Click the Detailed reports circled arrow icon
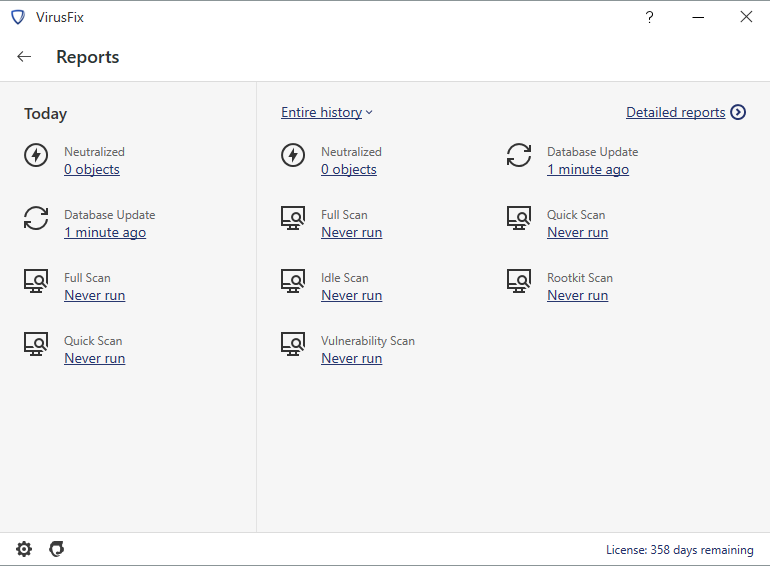770x566 pixels. click(738, 112)
